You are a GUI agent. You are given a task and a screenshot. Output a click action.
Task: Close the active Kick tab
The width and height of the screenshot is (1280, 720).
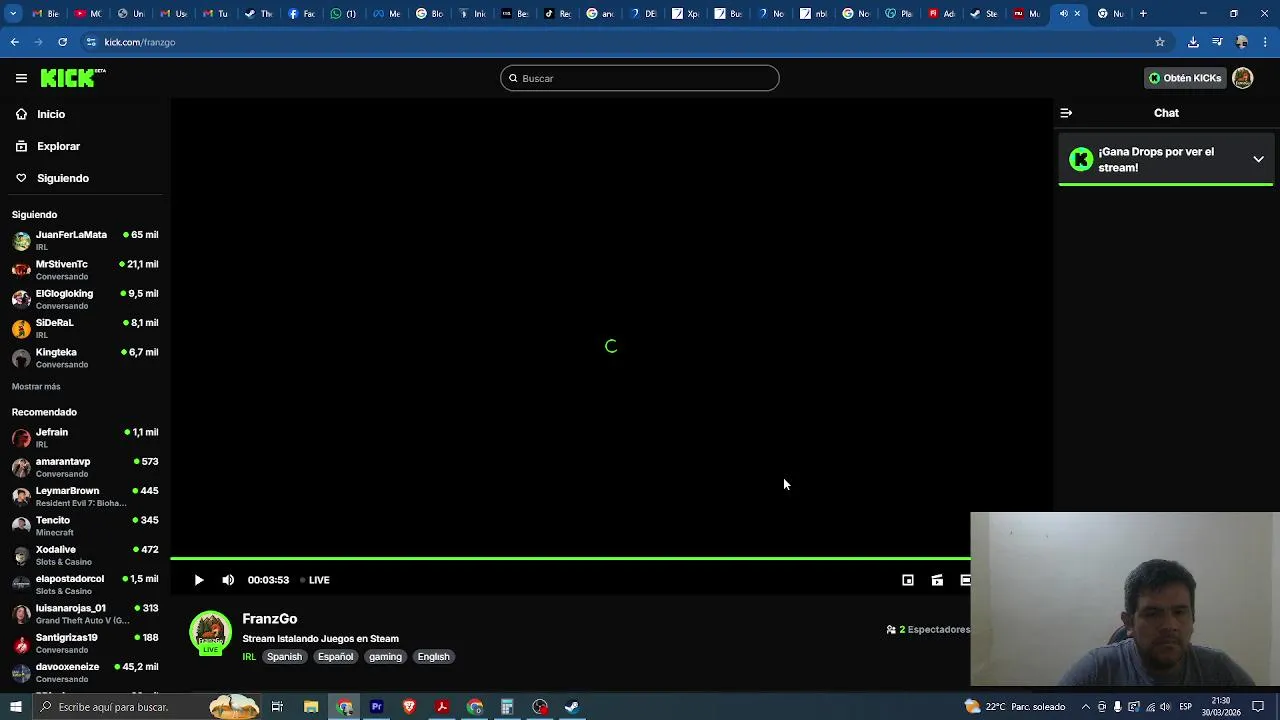click(x=1077, y=14)
